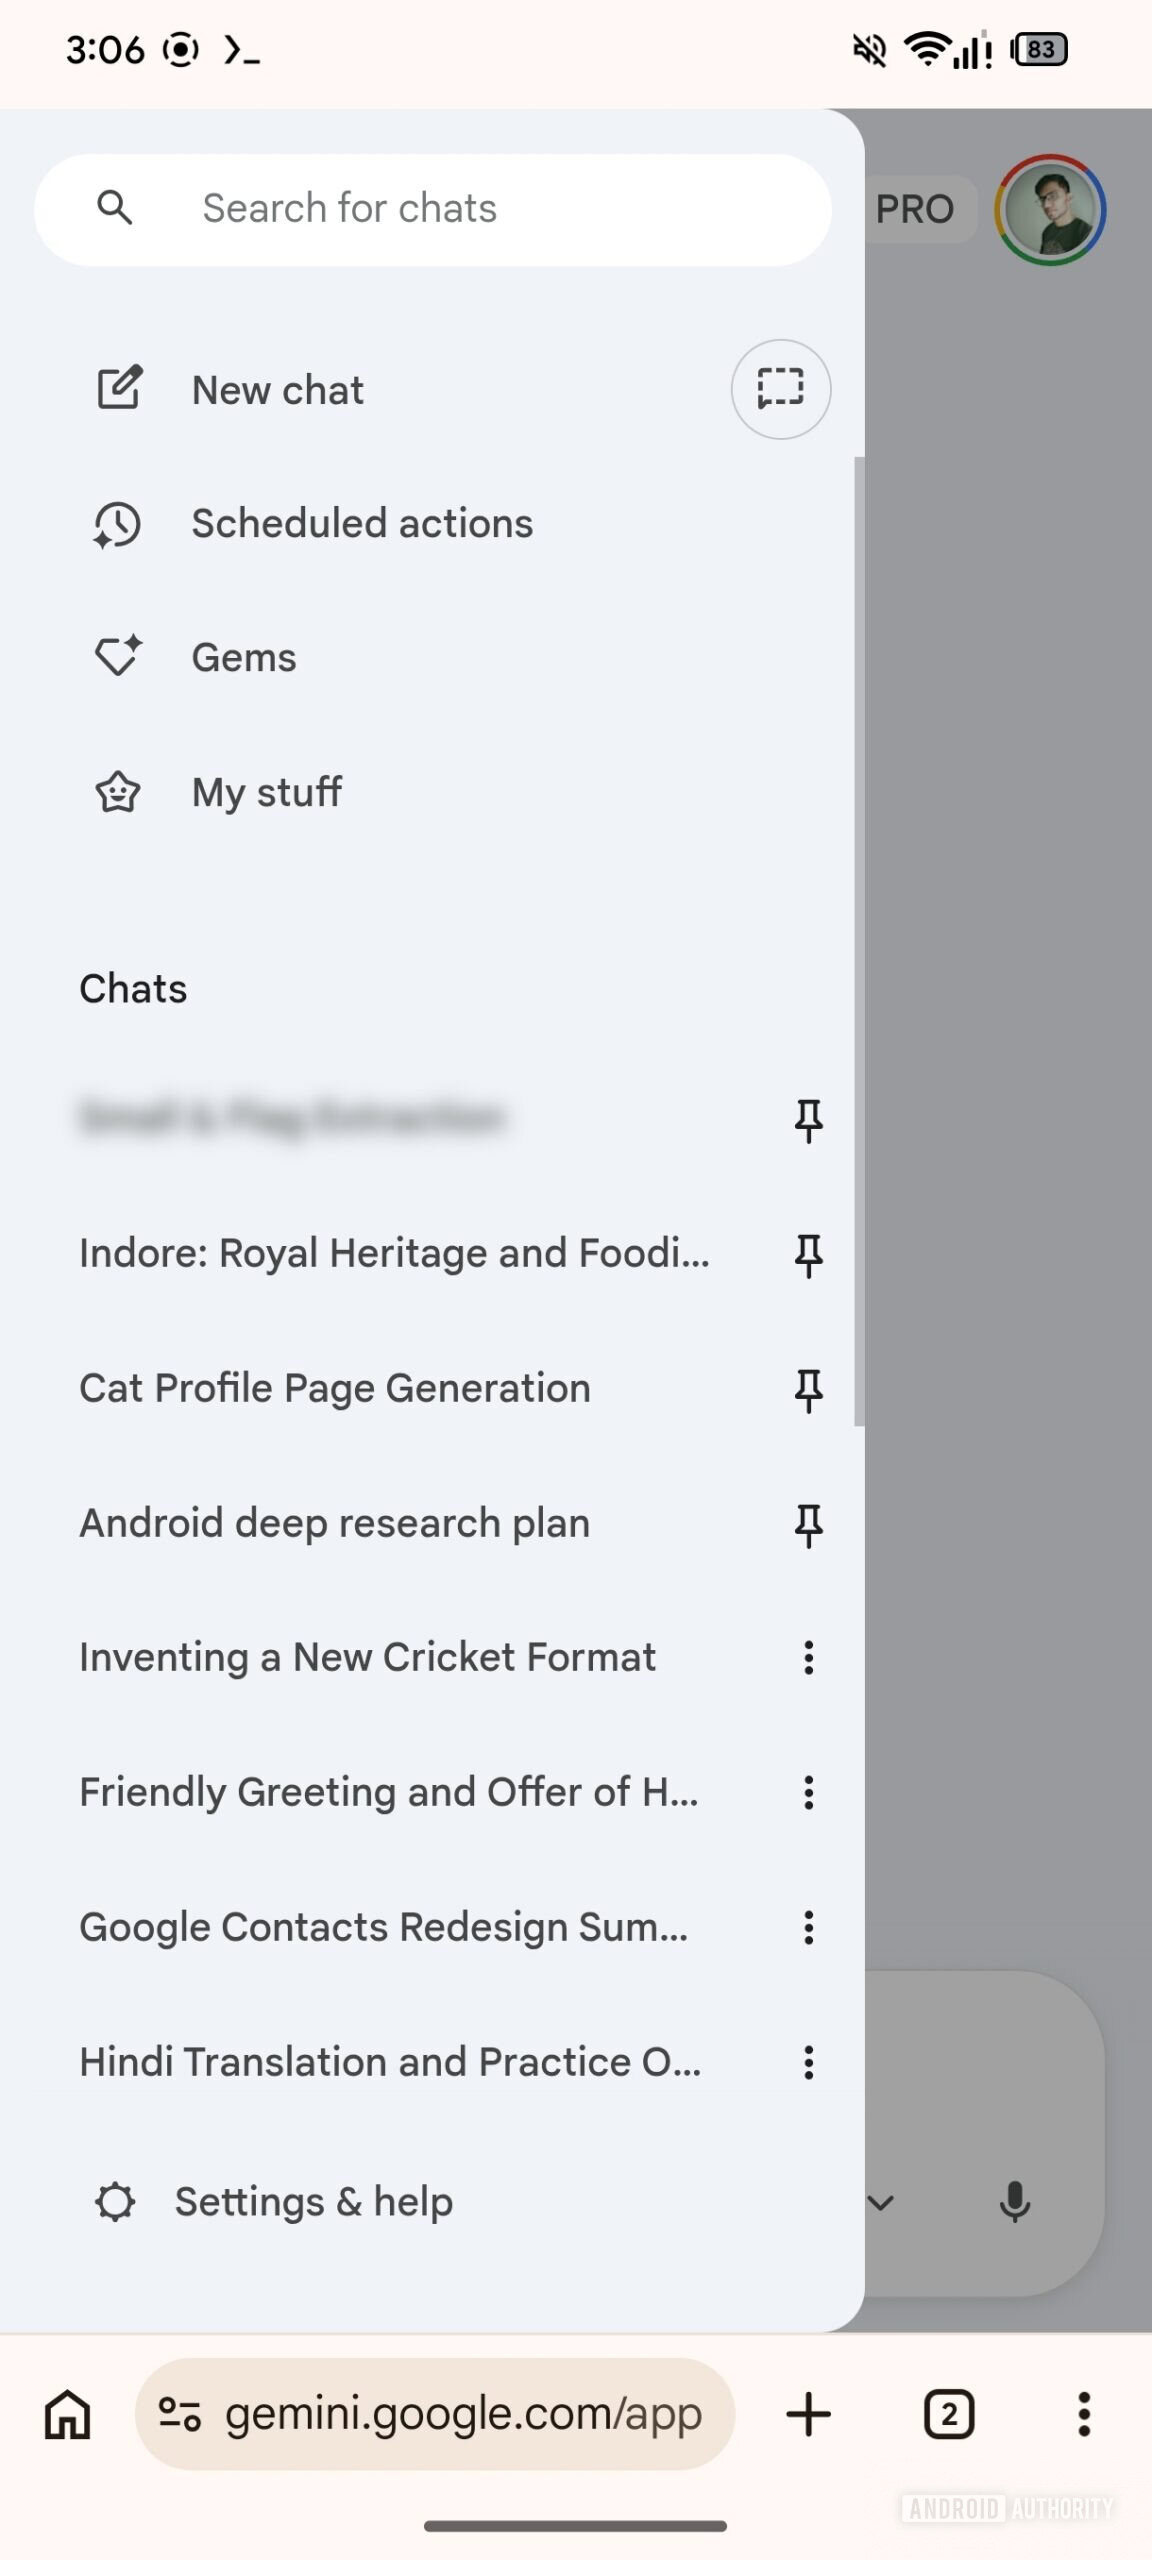Select the New chat pencil icon

coord(120,389)
